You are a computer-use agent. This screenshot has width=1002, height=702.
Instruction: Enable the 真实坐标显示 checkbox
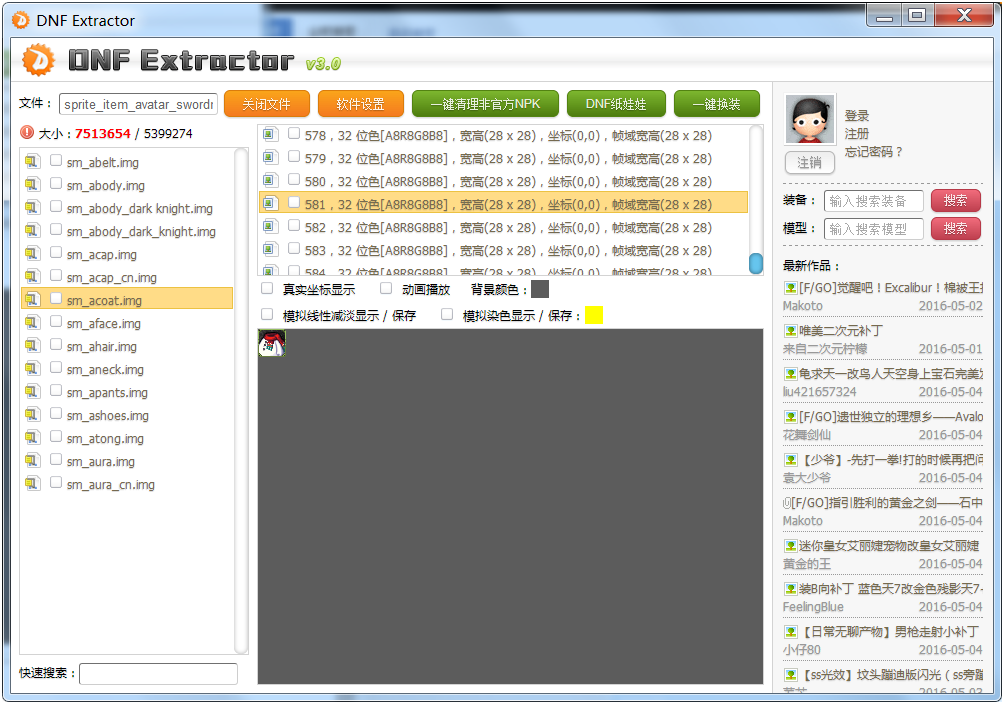pos(267,289)
